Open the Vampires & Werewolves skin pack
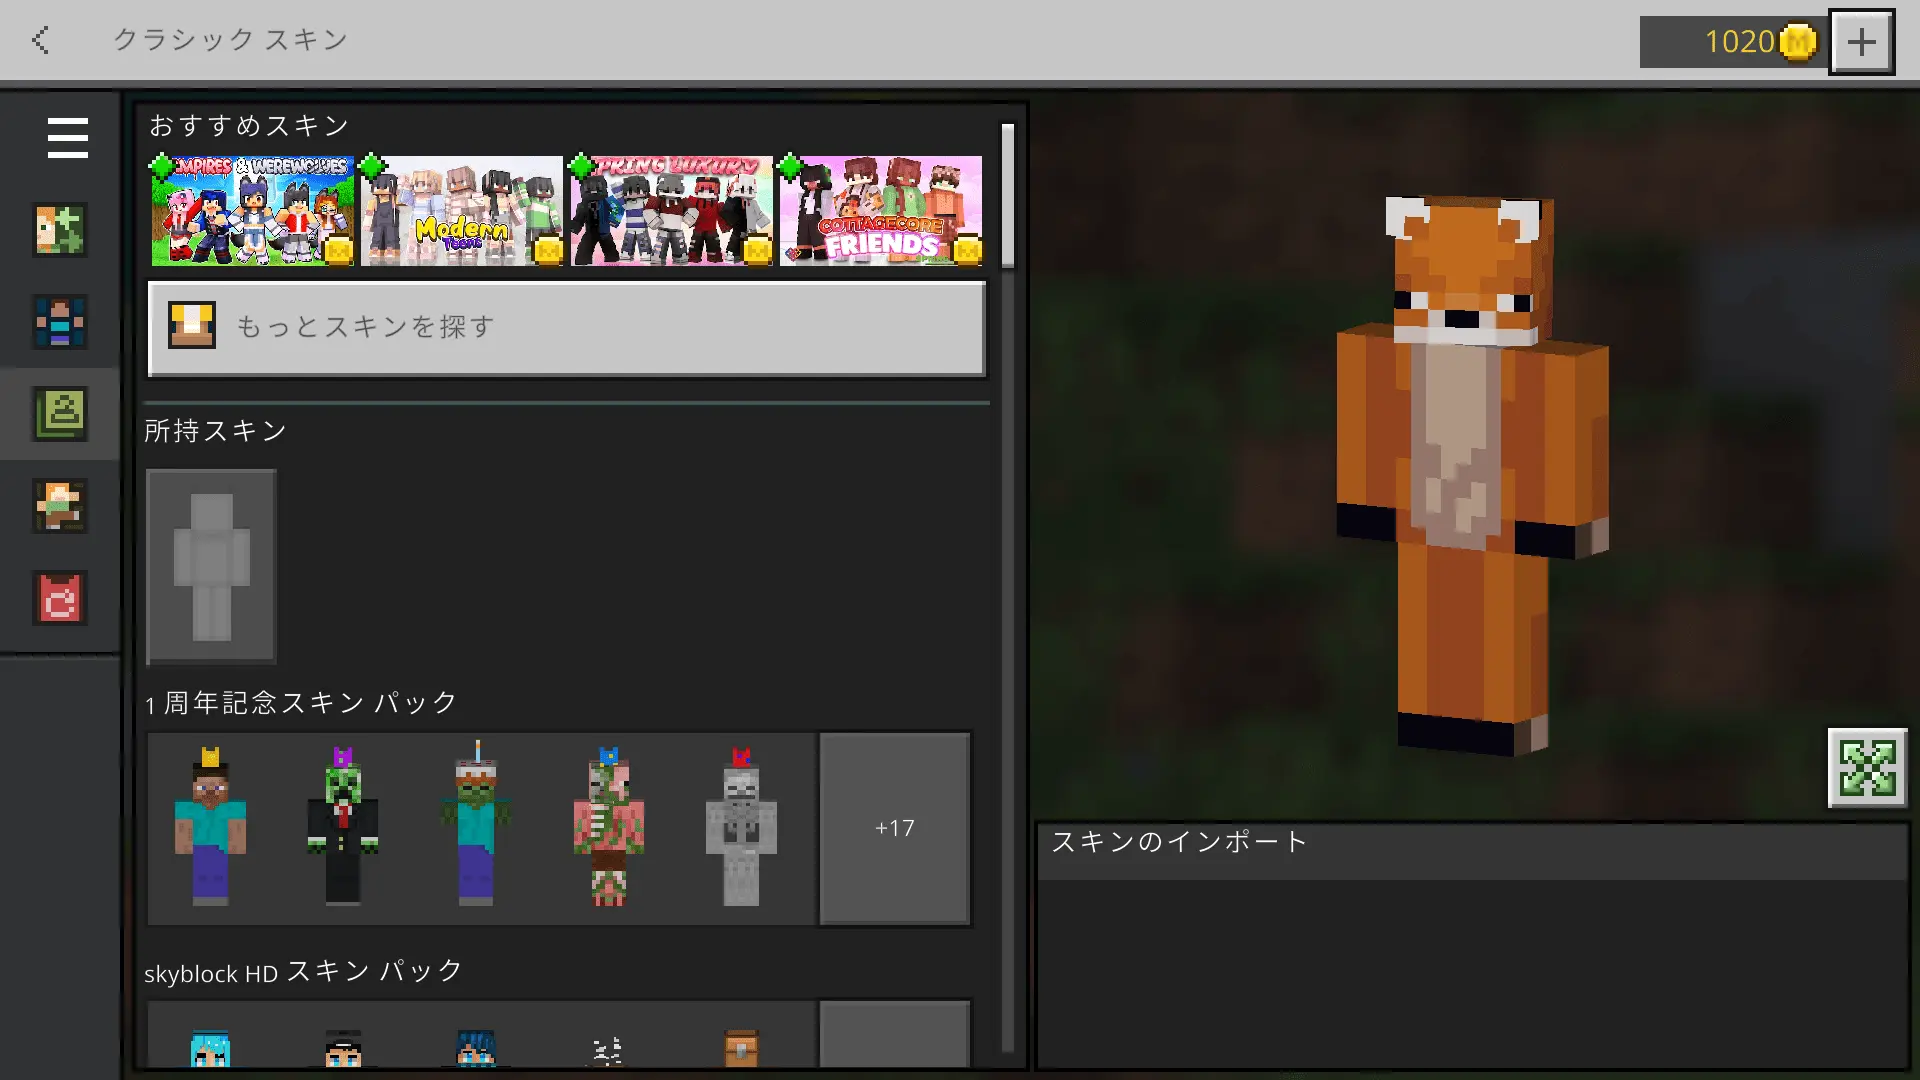The width and height of the screenshot is (1920, 1080). pyautogui.click(x=252, y=211)
